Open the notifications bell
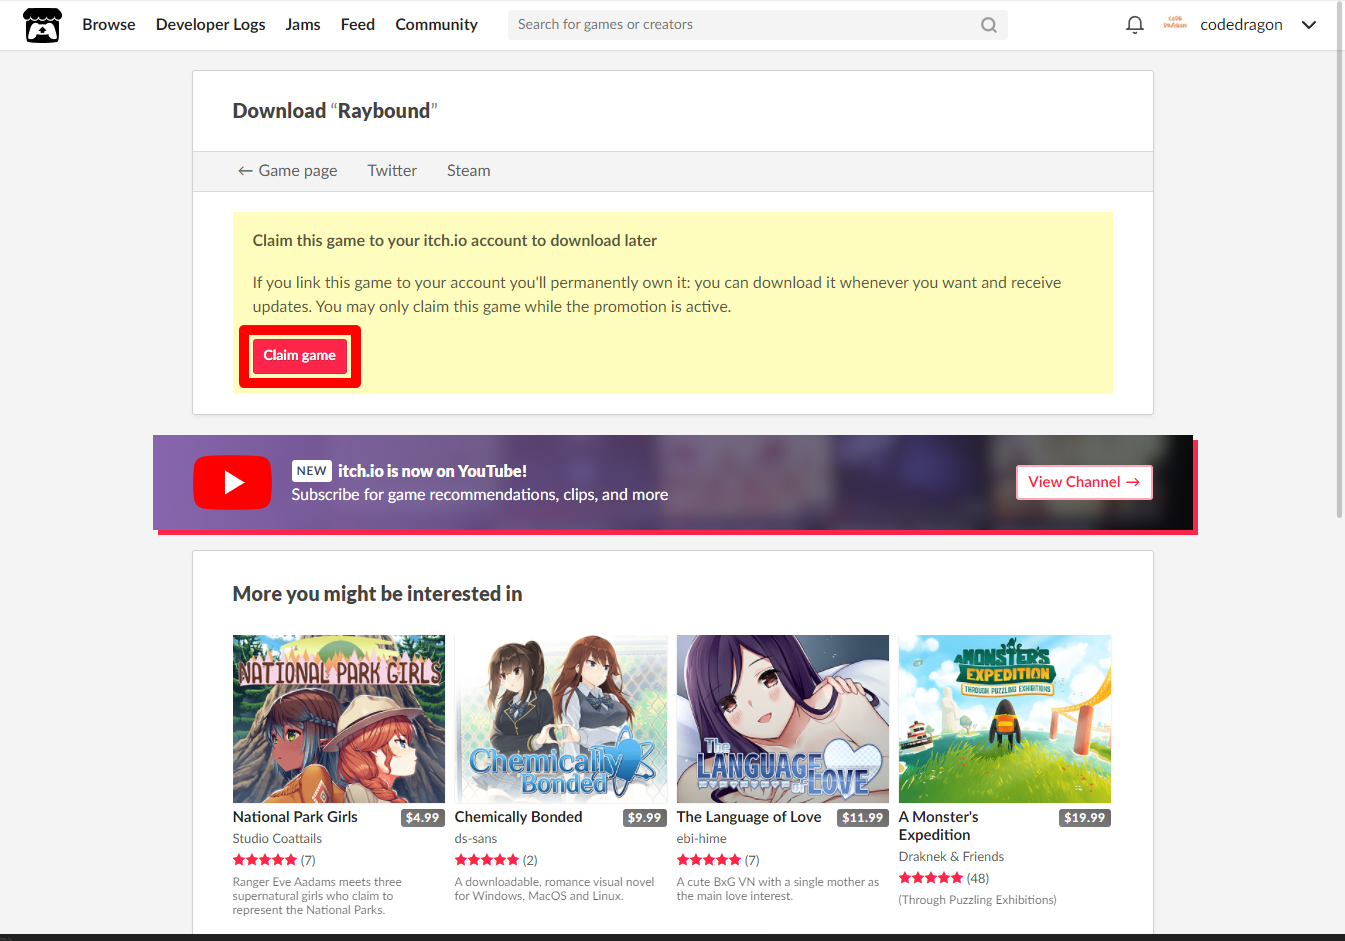 point(1134,25)
